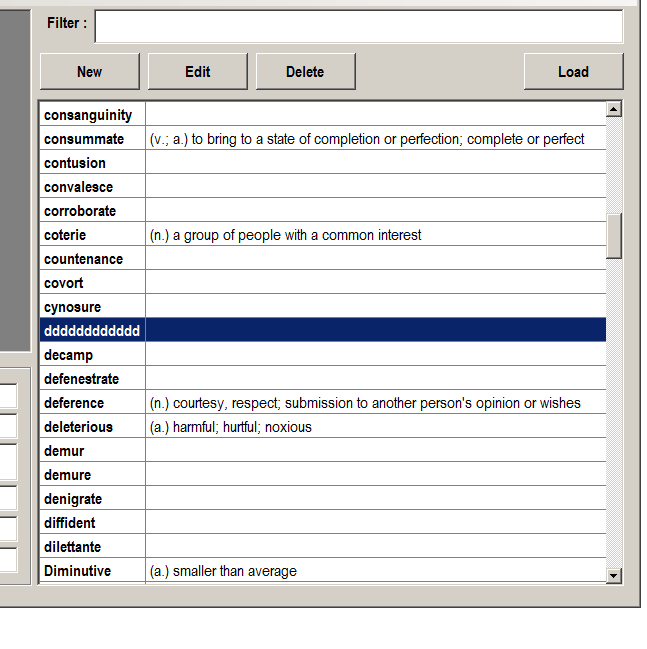Select the word consummate
647x649 pixels.
[84, 139]
